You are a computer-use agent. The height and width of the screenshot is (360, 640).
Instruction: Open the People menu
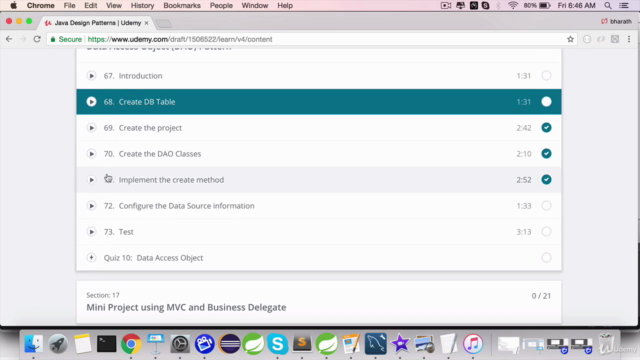coord(221,6)
